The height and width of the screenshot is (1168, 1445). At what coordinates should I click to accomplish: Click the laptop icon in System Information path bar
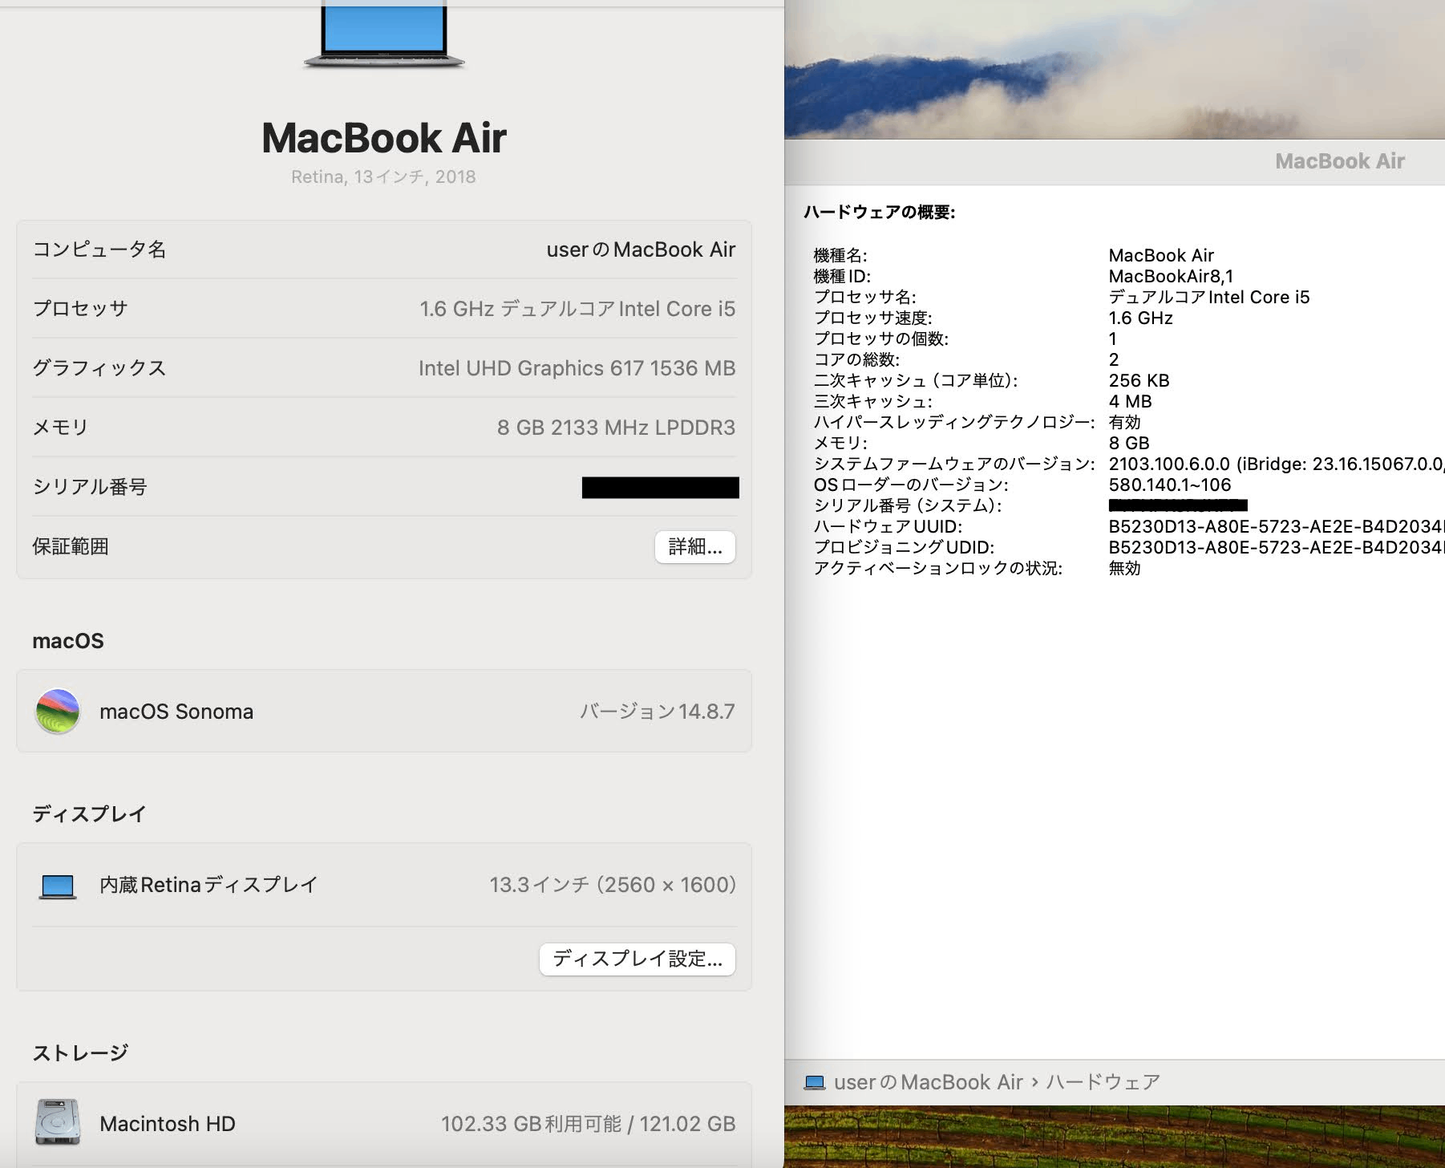tap(815, 1082)
